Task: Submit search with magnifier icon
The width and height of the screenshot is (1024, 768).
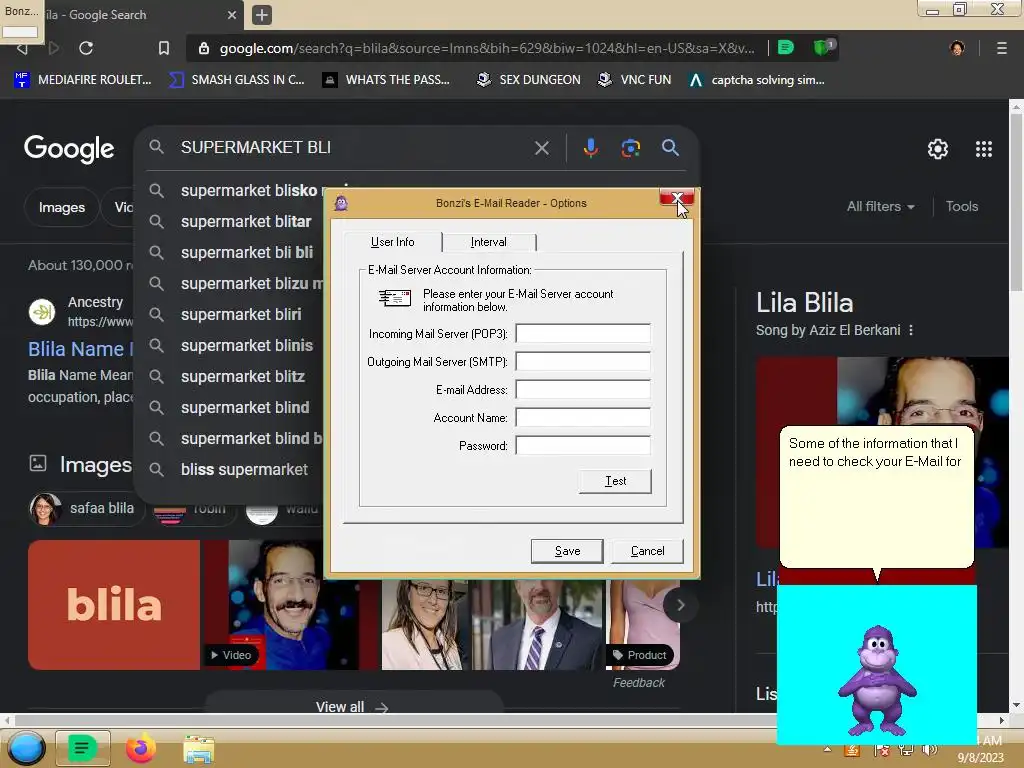Action: click(670, 148)
